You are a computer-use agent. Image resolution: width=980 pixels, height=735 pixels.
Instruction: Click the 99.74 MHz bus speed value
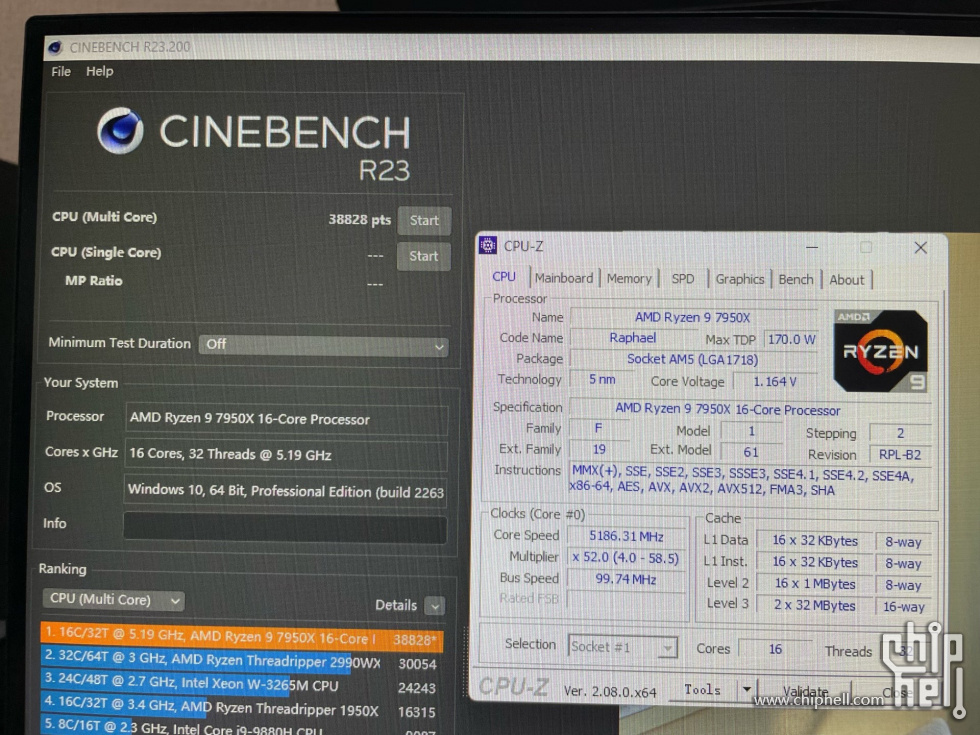click(x=626, y=579)
